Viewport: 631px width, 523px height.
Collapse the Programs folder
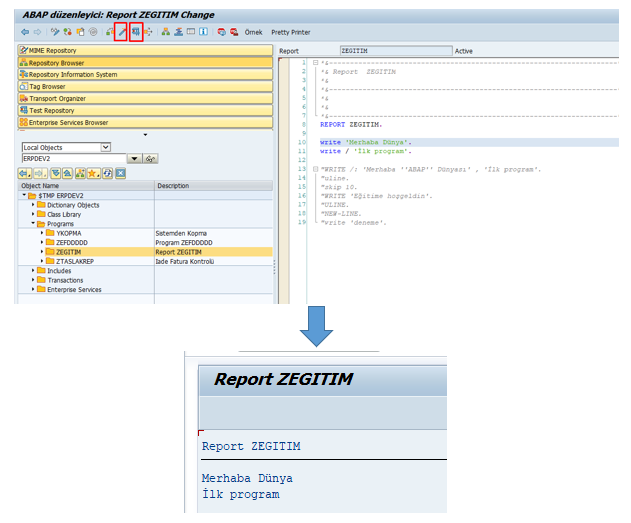click(x=34, y=224)
